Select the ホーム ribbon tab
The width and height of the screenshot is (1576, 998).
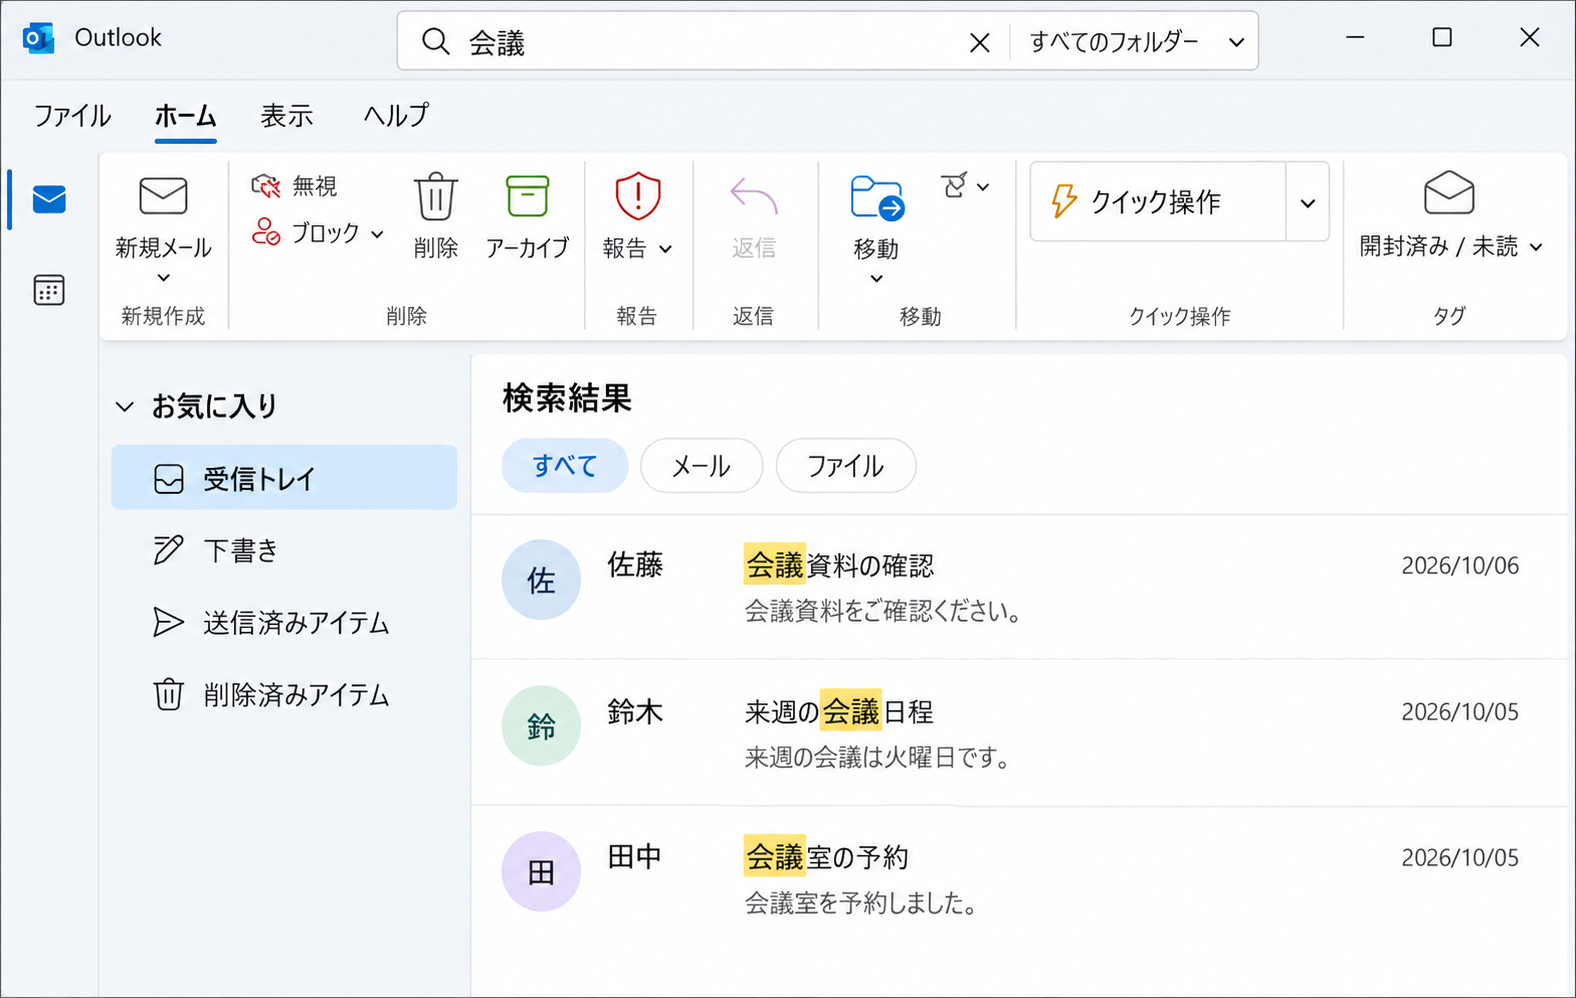tap(186, 116)
